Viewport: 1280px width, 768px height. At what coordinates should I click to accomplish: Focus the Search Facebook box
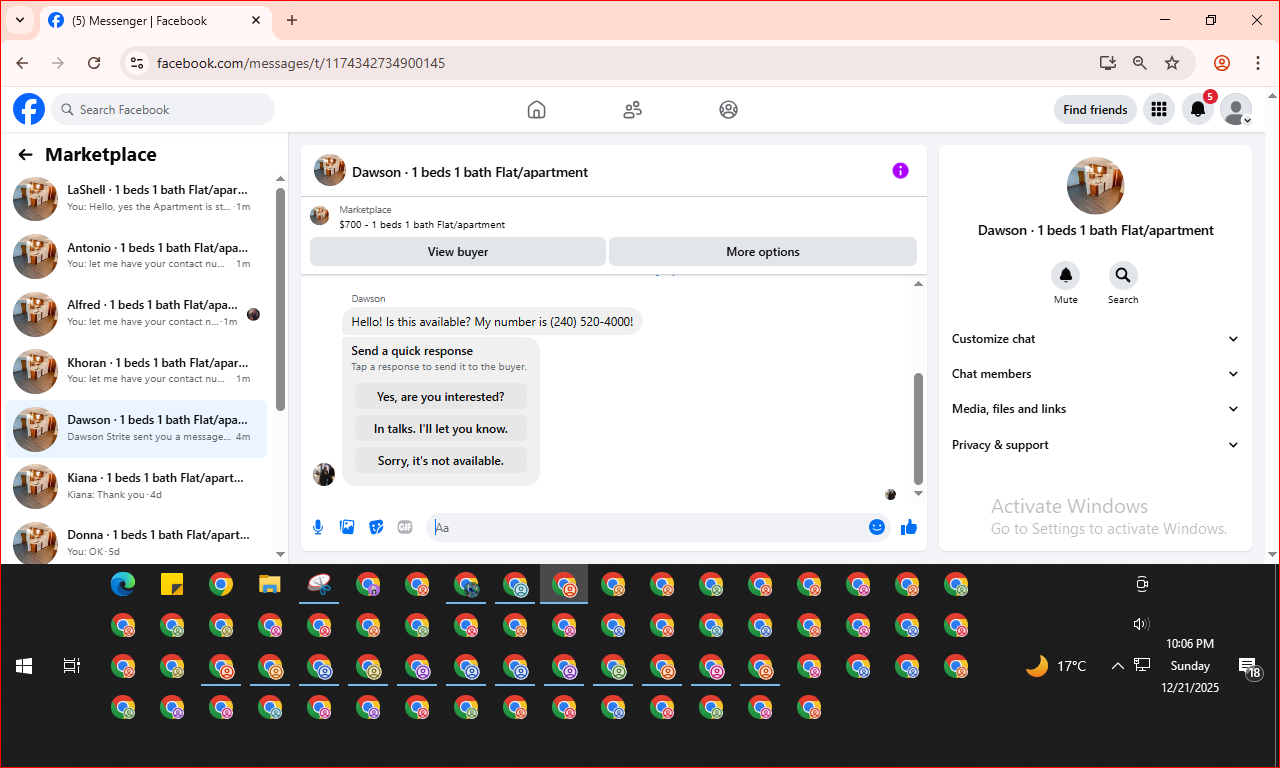click(163, 110)
